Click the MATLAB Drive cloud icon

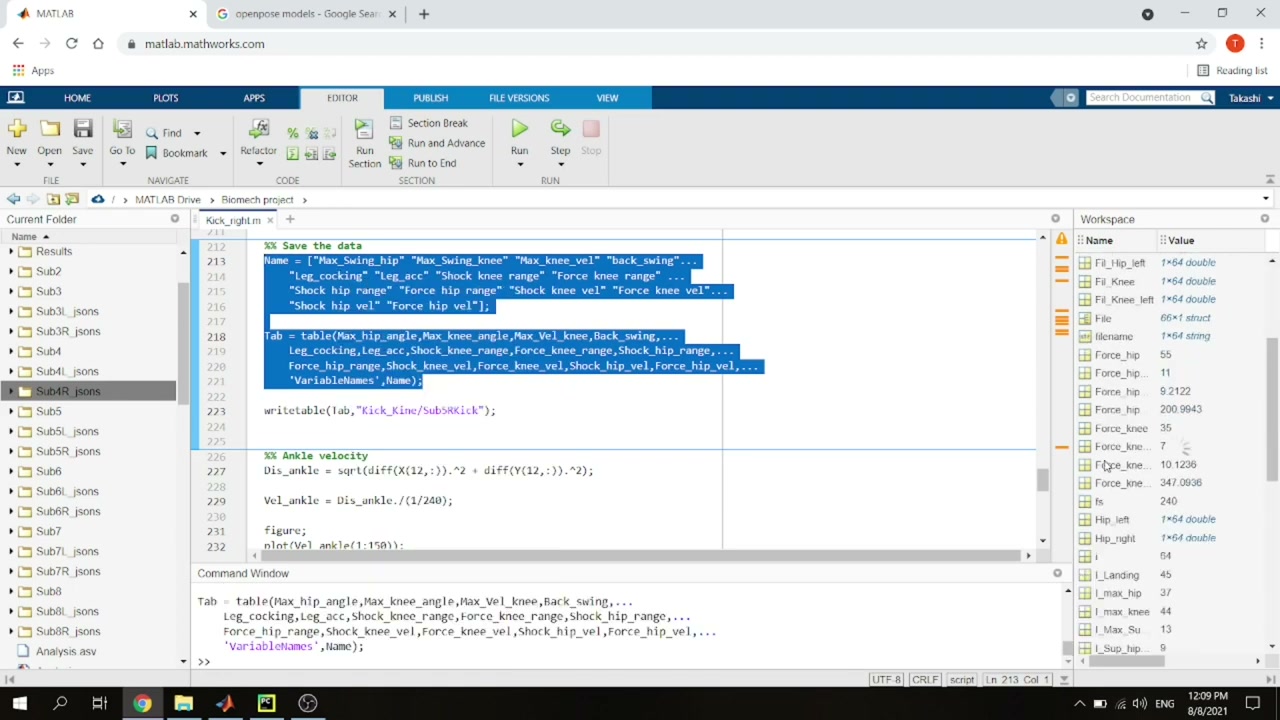97,199
